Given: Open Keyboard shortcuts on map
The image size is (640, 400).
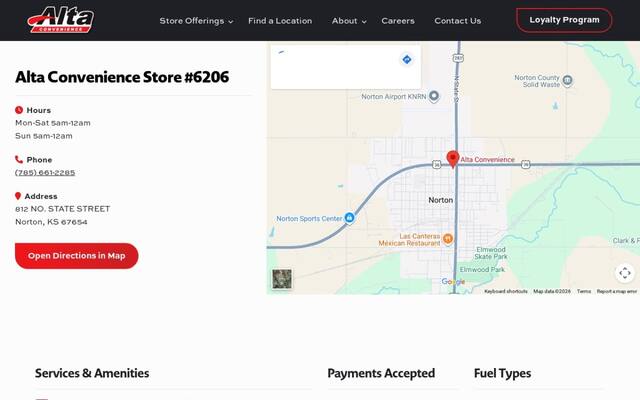Looking at the screenshot, I should (x=506, y=291).
